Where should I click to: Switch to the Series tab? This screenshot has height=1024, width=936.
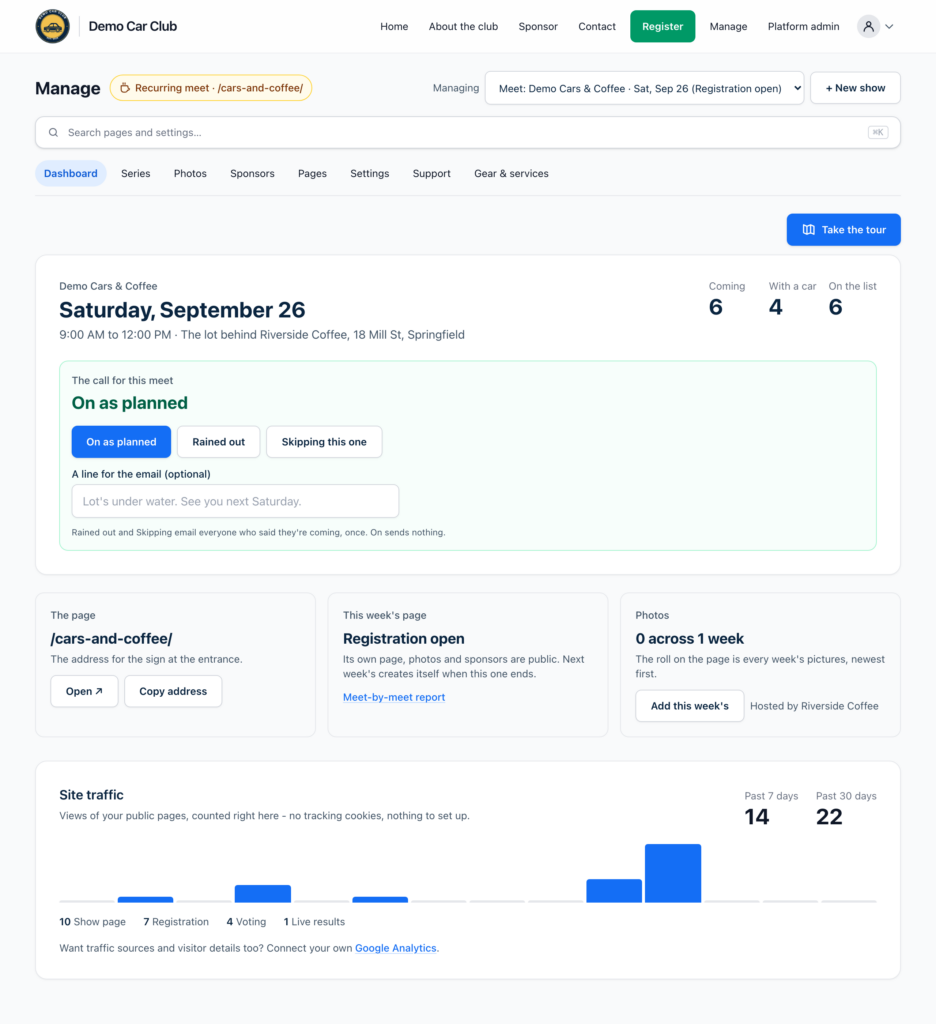[x=136, y=174]
